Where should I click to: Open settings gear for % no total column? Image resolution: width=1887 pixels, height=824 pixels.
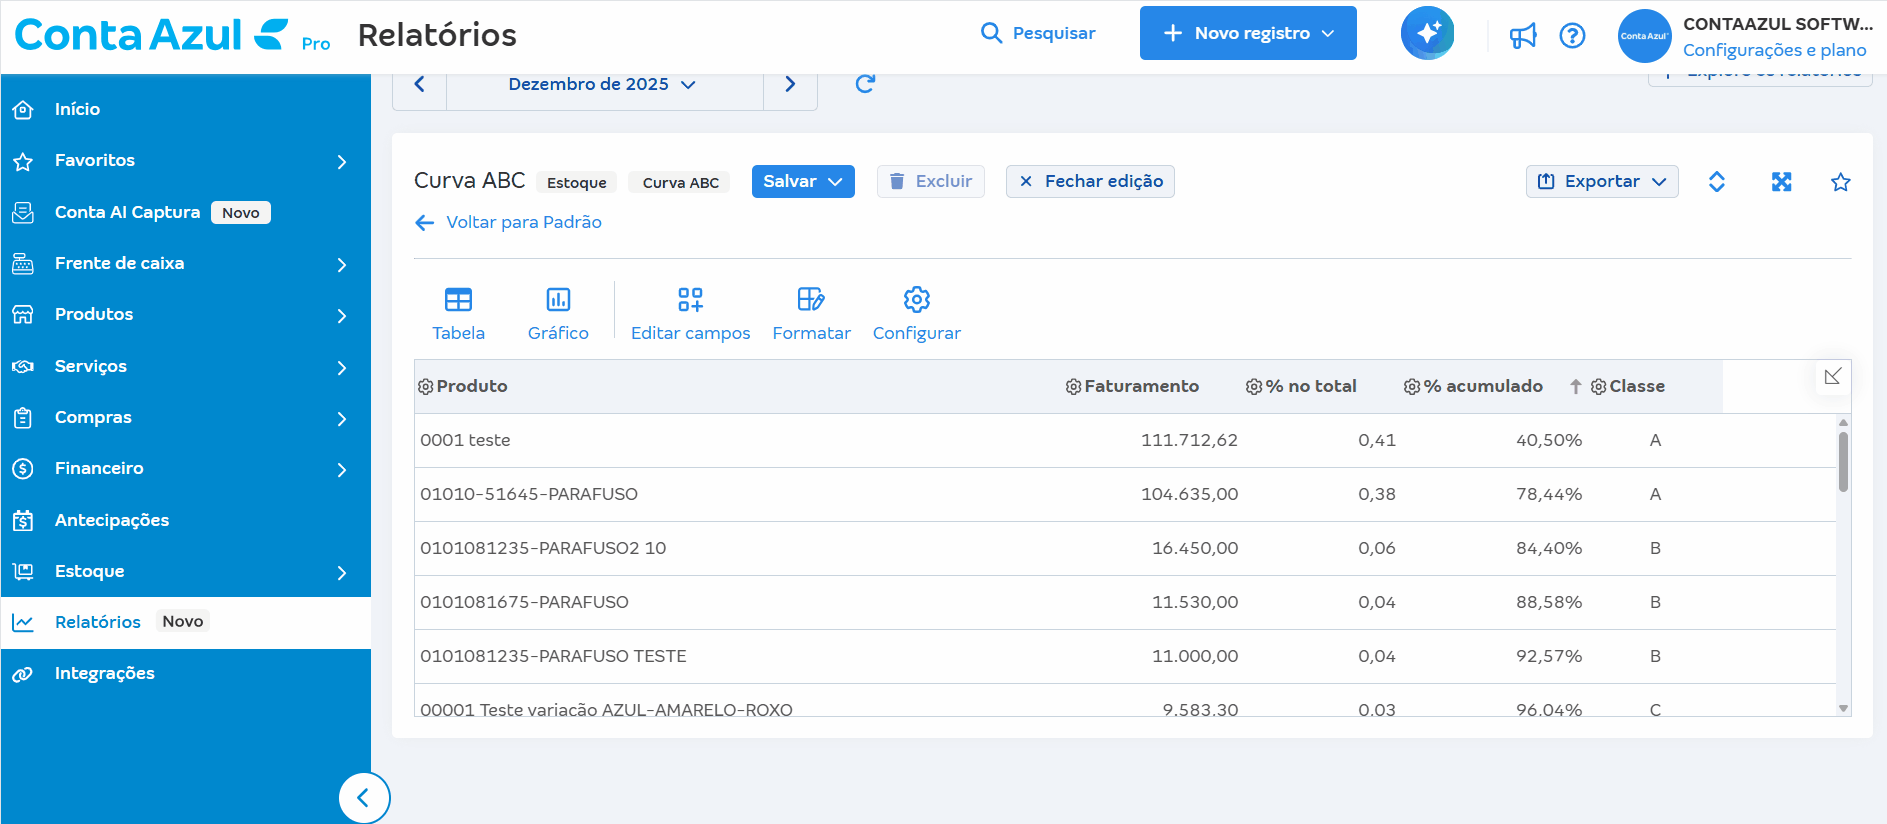tap(1254, 387)
